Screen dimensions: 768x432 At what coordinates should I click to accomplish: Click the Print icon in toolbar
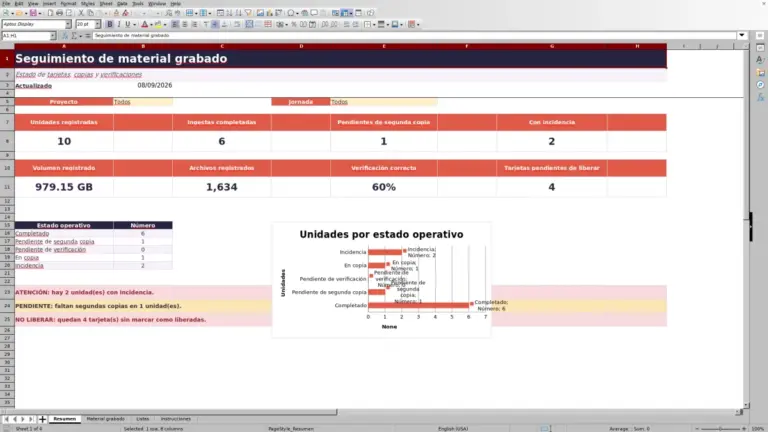point(59,13)
